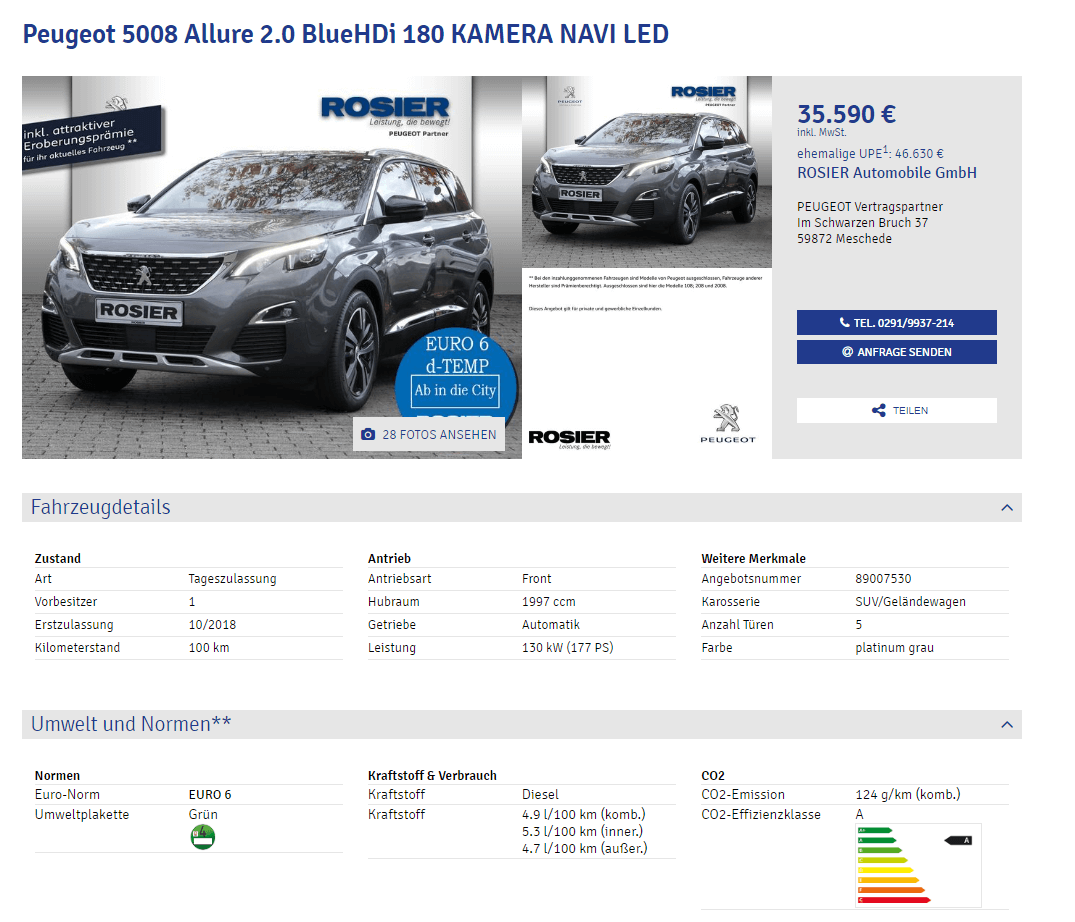Select Kilometerstand value 100 km

[209, 648]
